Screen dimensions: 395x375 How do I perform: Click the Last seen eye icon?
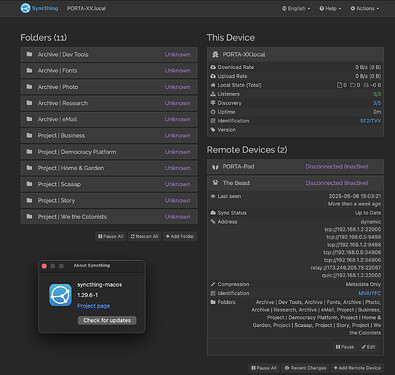[x=213, y=196]
